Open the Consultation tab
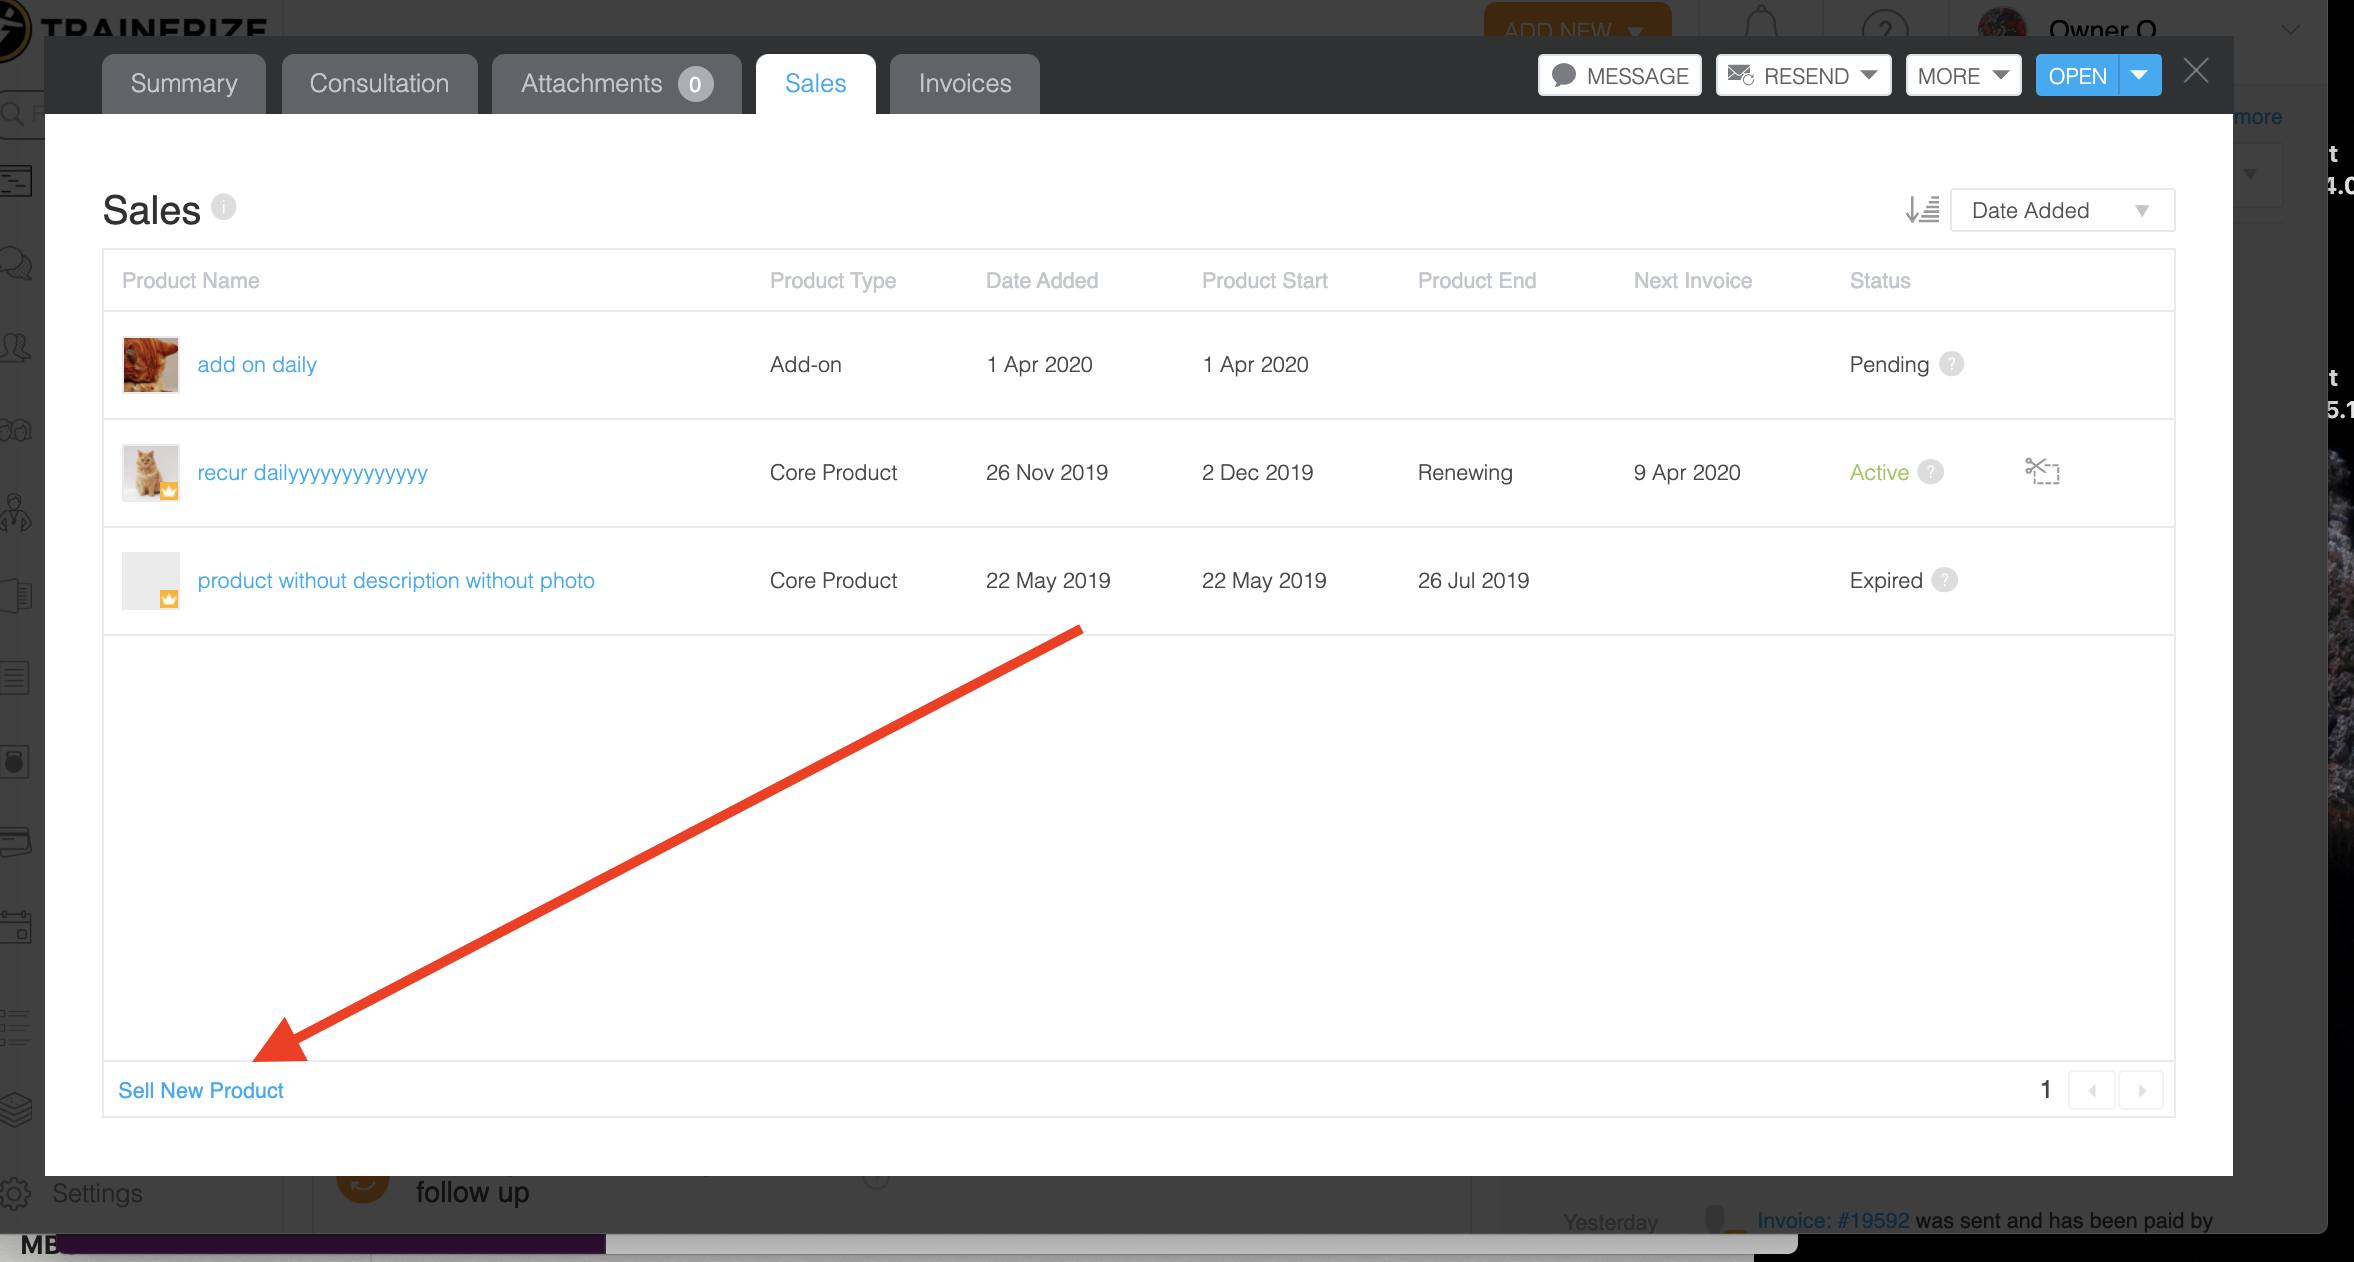The height and width of the screenshot is (1262, 2354). click(379, 84)
